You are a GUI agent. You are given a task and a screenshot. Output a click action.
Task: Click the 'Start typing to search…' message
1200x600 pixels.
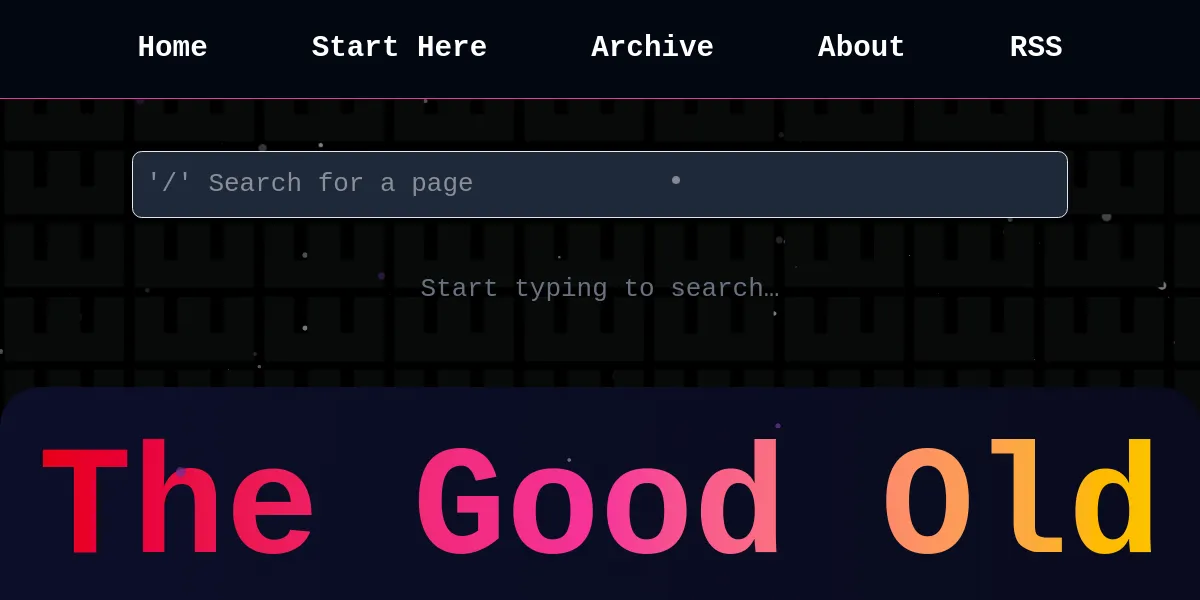point(599,288)
